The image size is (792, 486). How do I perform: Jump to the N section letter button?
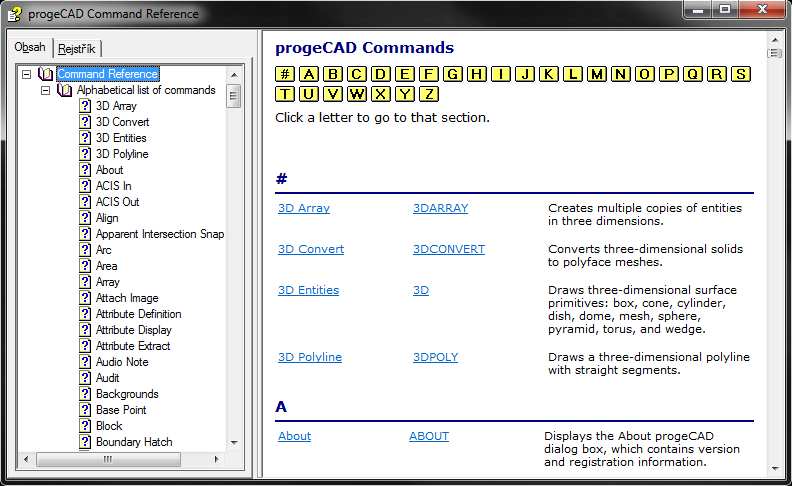click(621, 74)
